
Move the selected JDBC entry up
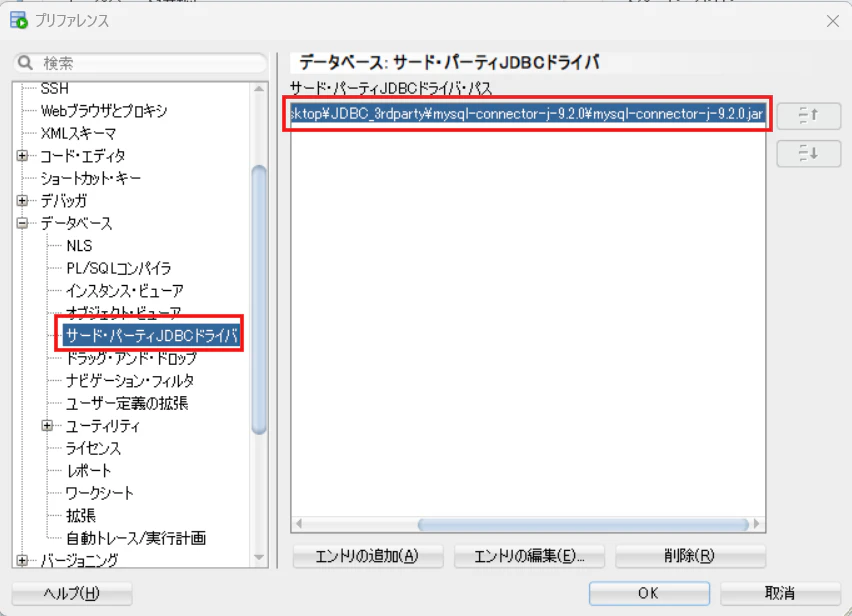coord(809,116)
